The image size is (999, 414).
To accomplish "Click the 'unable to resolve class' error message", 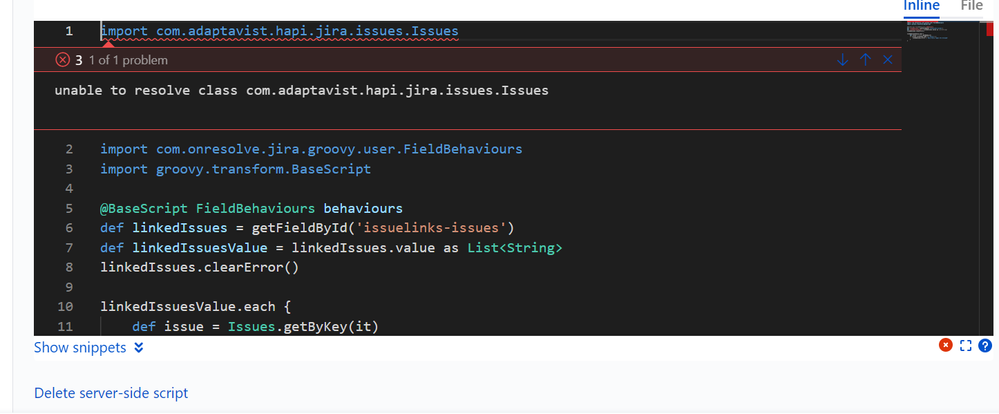I will pyautogui.click(x=301, y=90).
